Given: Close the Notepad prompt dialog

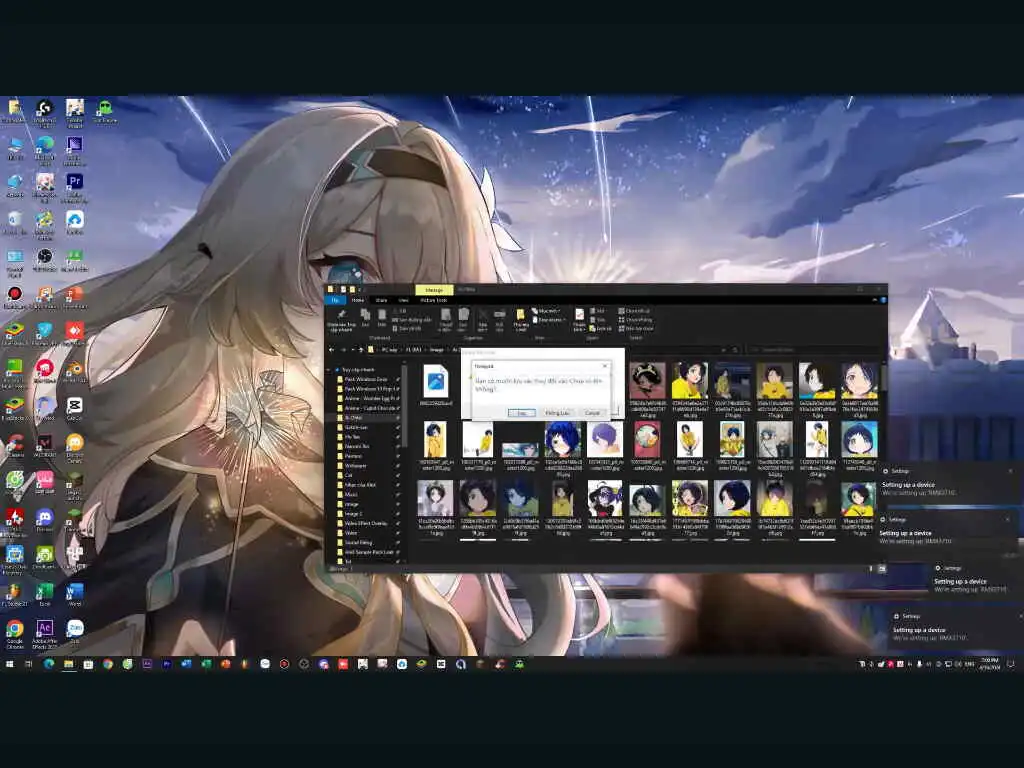Looking at the screenshot, I should [x=605, y=366].
